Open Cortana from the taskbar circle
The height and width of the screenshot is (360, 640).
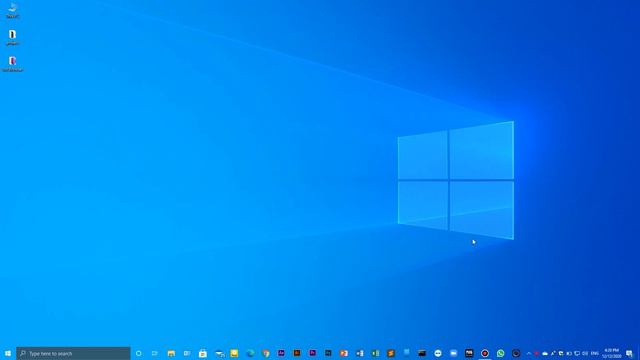click(139, 353)
